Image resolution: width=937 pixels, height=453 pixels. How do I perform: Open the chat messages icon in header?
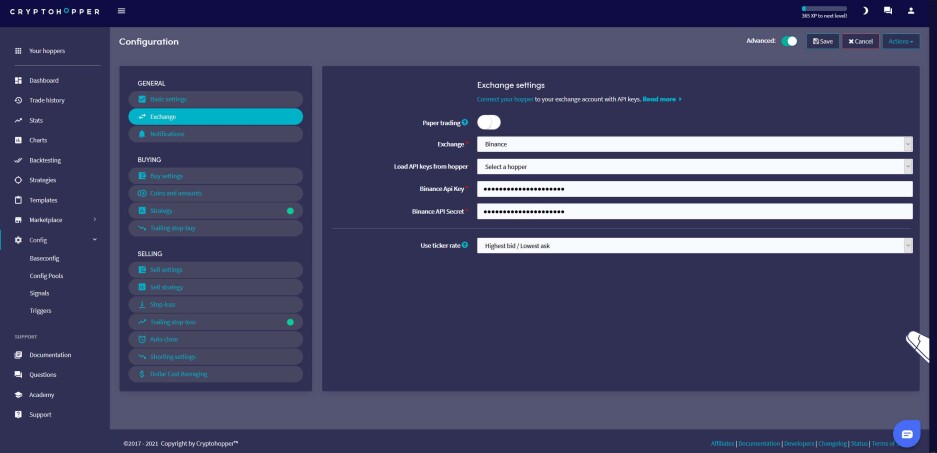click(888, 11)
